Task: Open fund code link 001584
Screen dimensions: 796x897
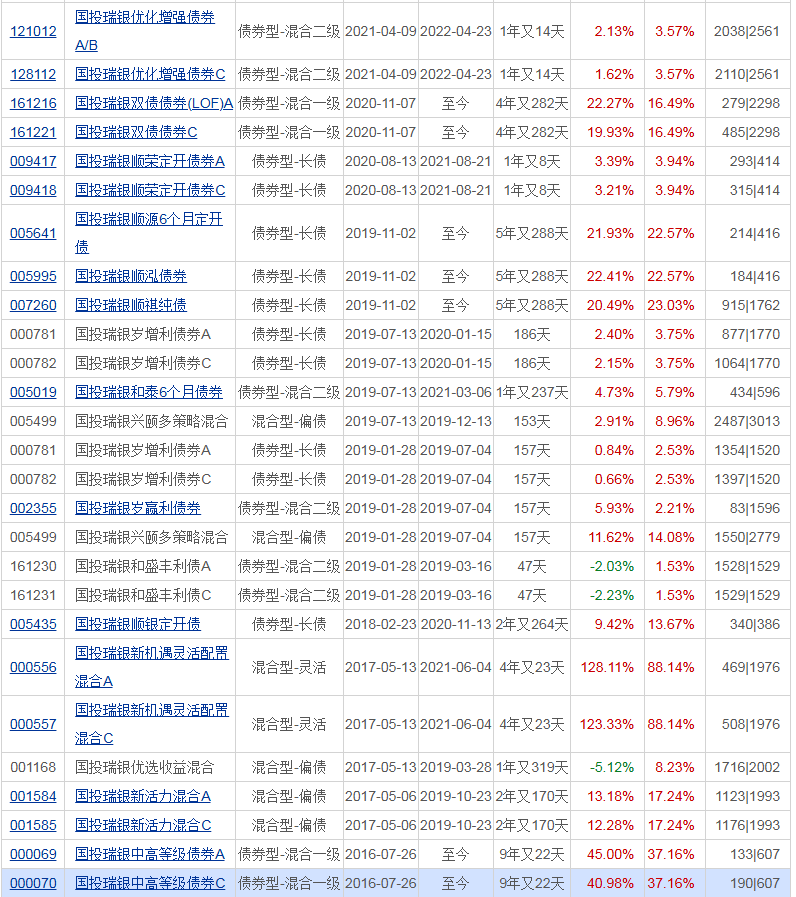Action: [x=33, y=797]
